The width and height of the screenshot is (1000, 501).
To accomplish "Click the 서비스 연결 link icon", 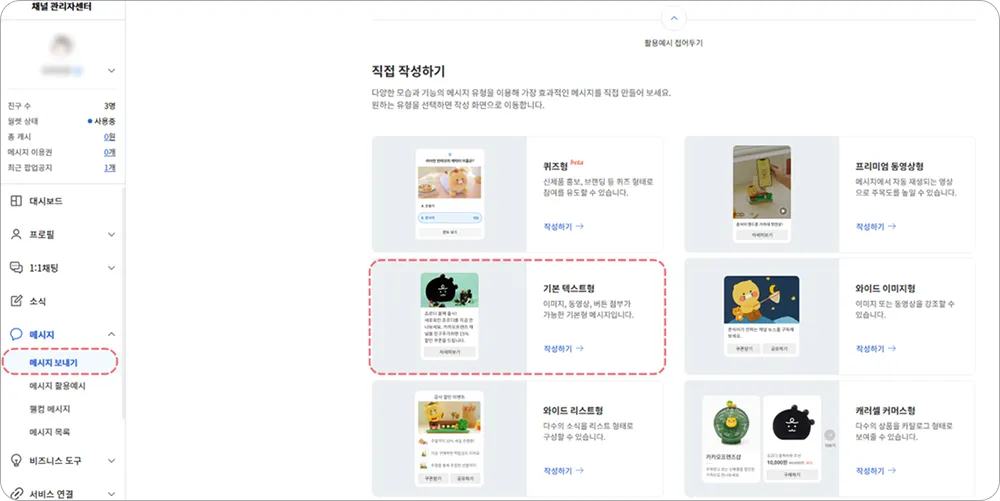I will tap(17, 493).
